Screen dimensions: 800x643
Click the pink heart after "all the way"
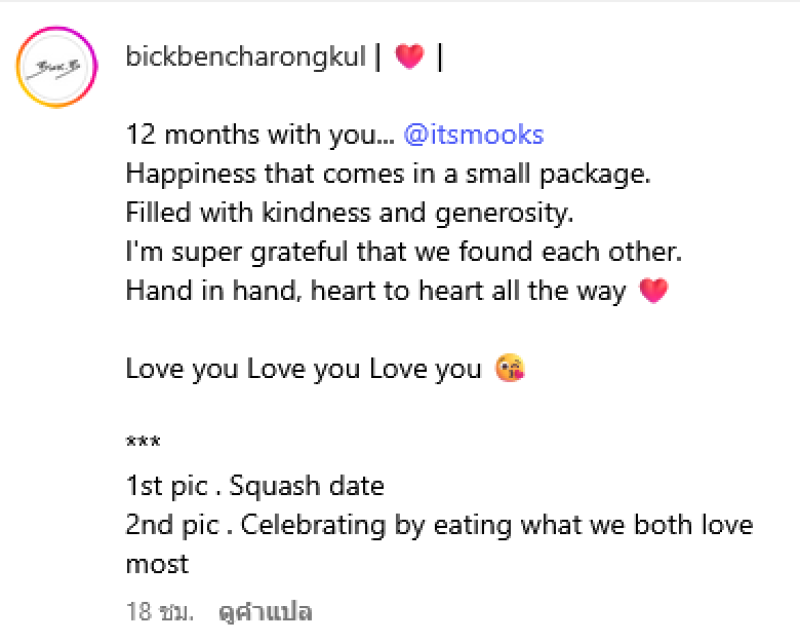click(651, 292)
